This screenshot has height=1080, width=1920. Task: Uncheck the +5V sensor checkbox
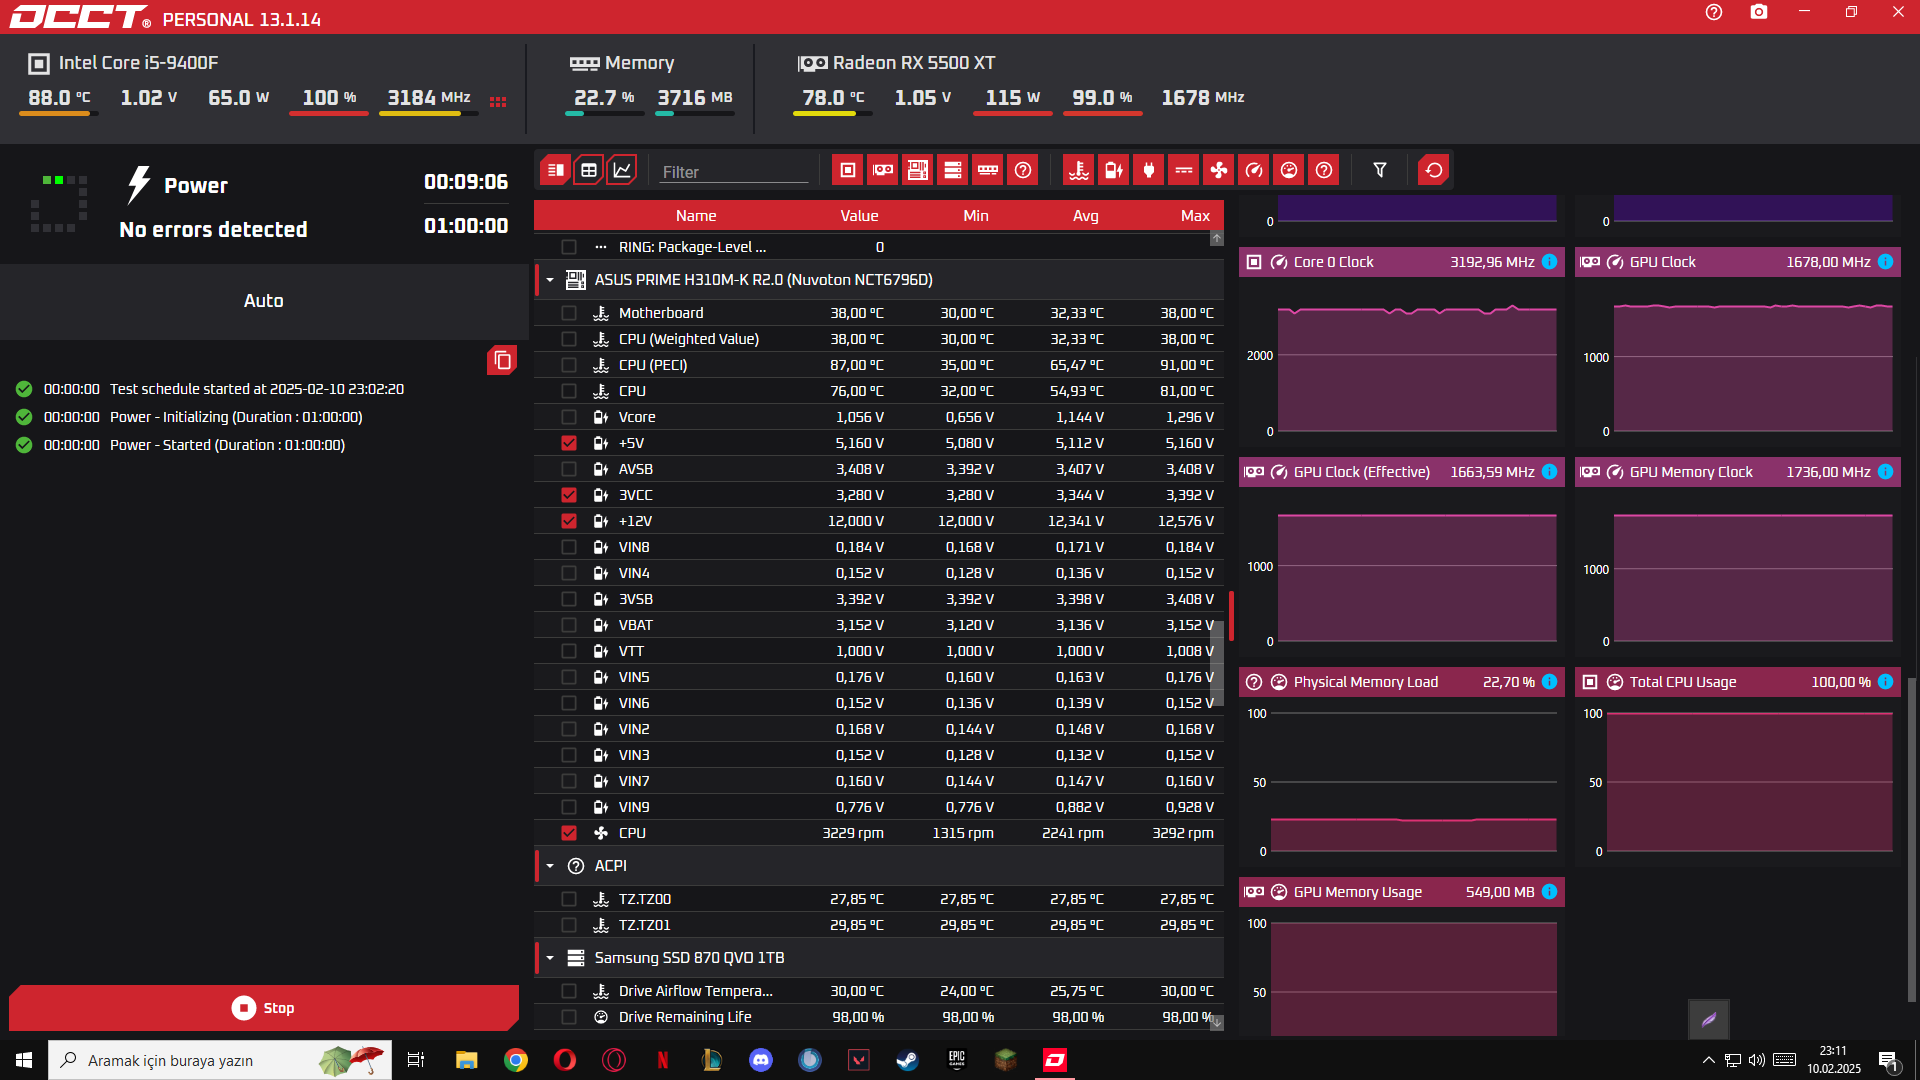click(x=569, y=443)
